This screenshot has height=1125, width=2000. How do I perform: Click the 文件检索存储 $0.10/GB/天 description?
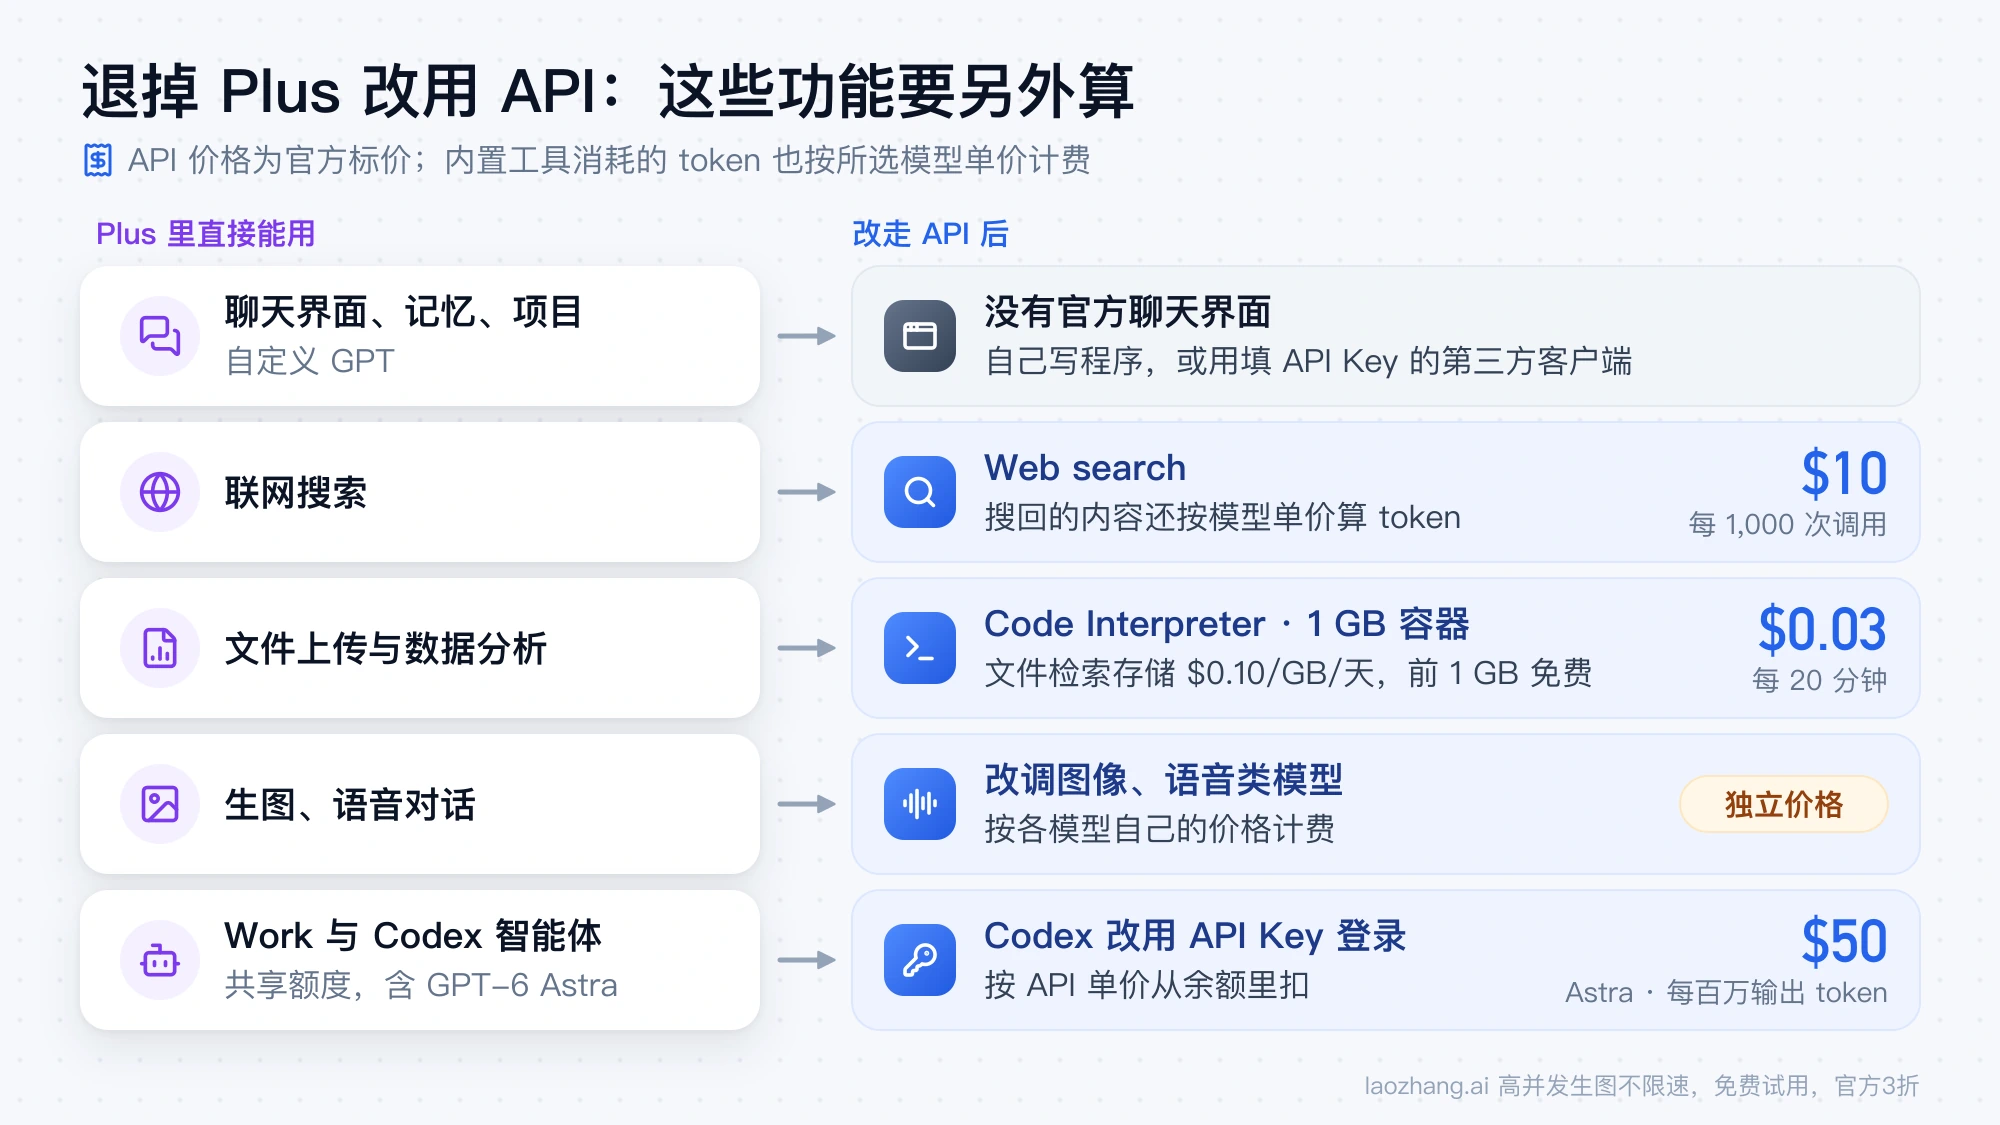(1288, 673)
